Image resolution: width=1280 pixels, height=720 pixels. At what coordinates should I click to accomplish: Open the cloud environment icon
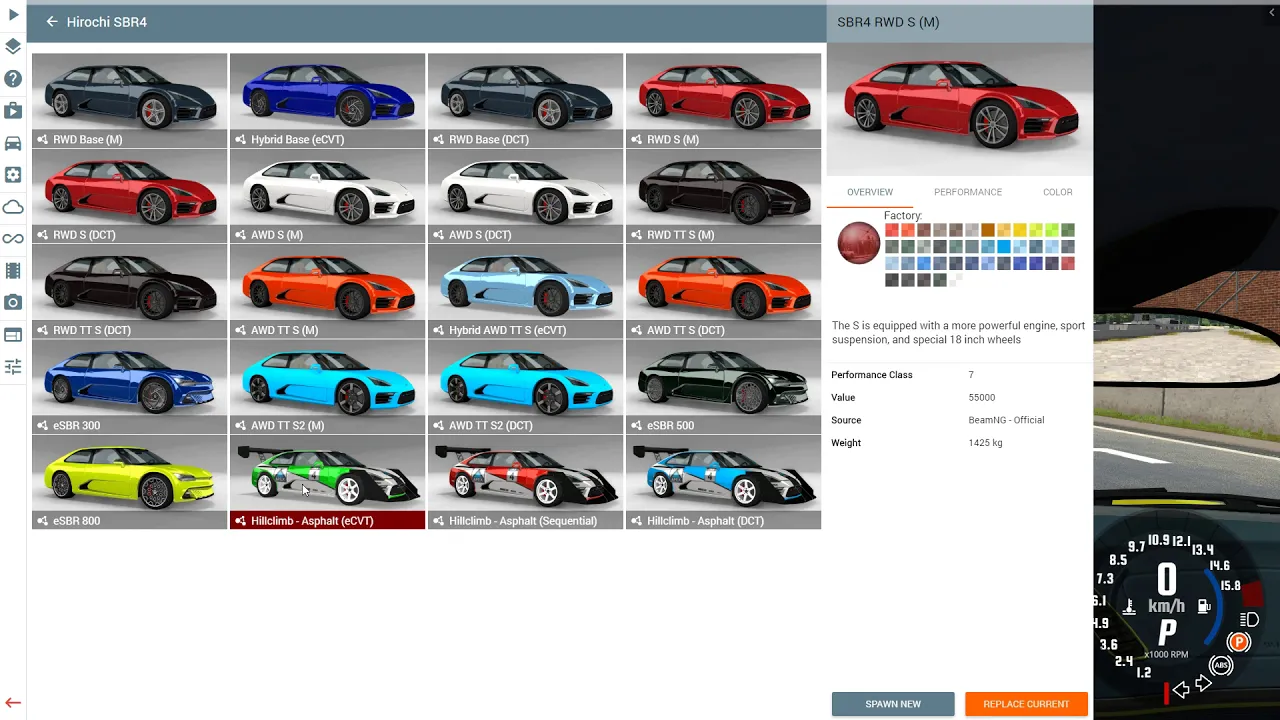(x=13, y=207)
